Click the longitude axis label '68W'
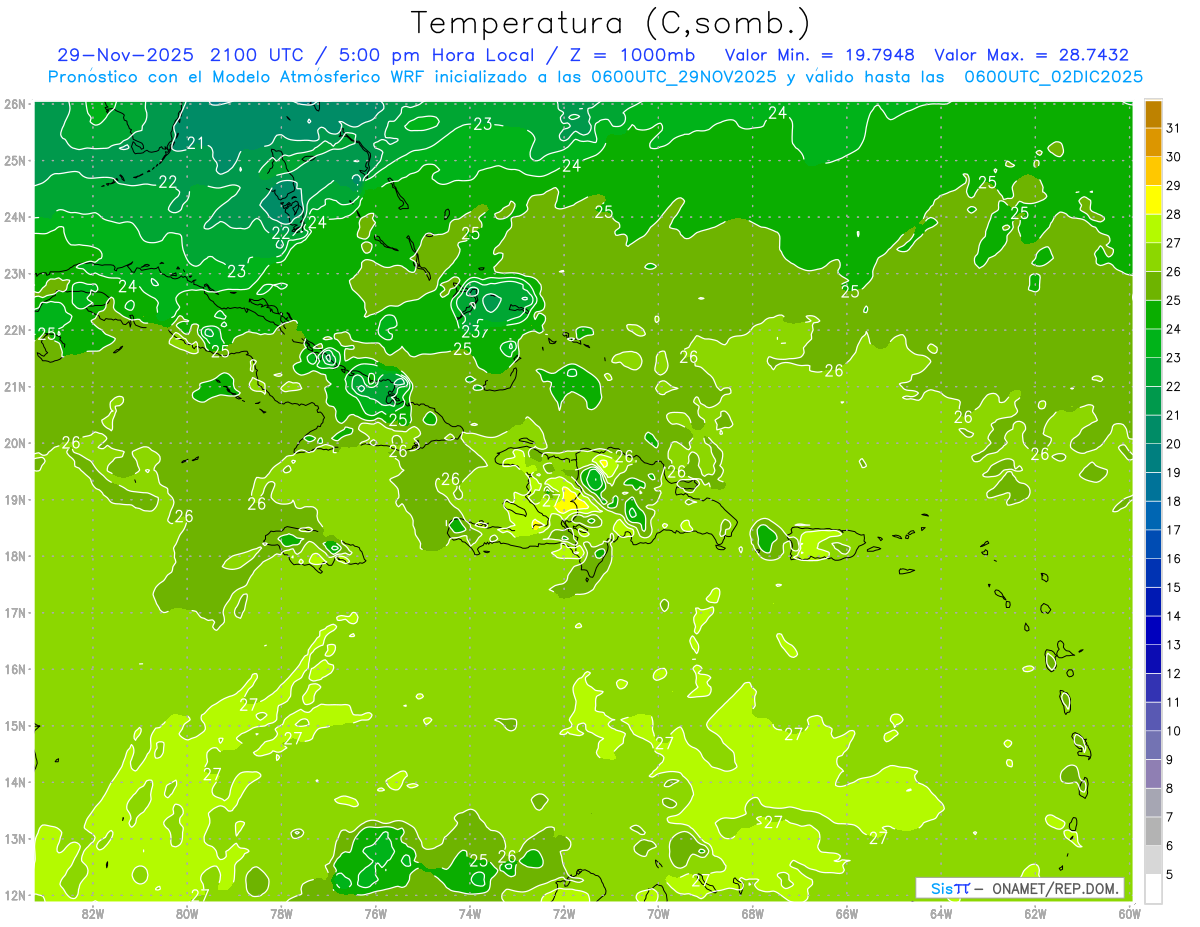The image size is (1200, 927). 752,913
